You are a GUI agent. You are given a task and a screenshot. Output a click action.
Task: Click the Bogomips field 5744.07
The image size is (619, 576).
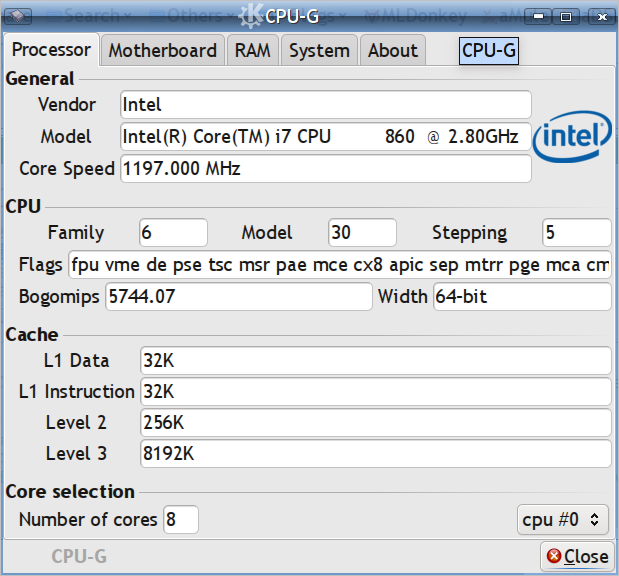pos(239,296)
